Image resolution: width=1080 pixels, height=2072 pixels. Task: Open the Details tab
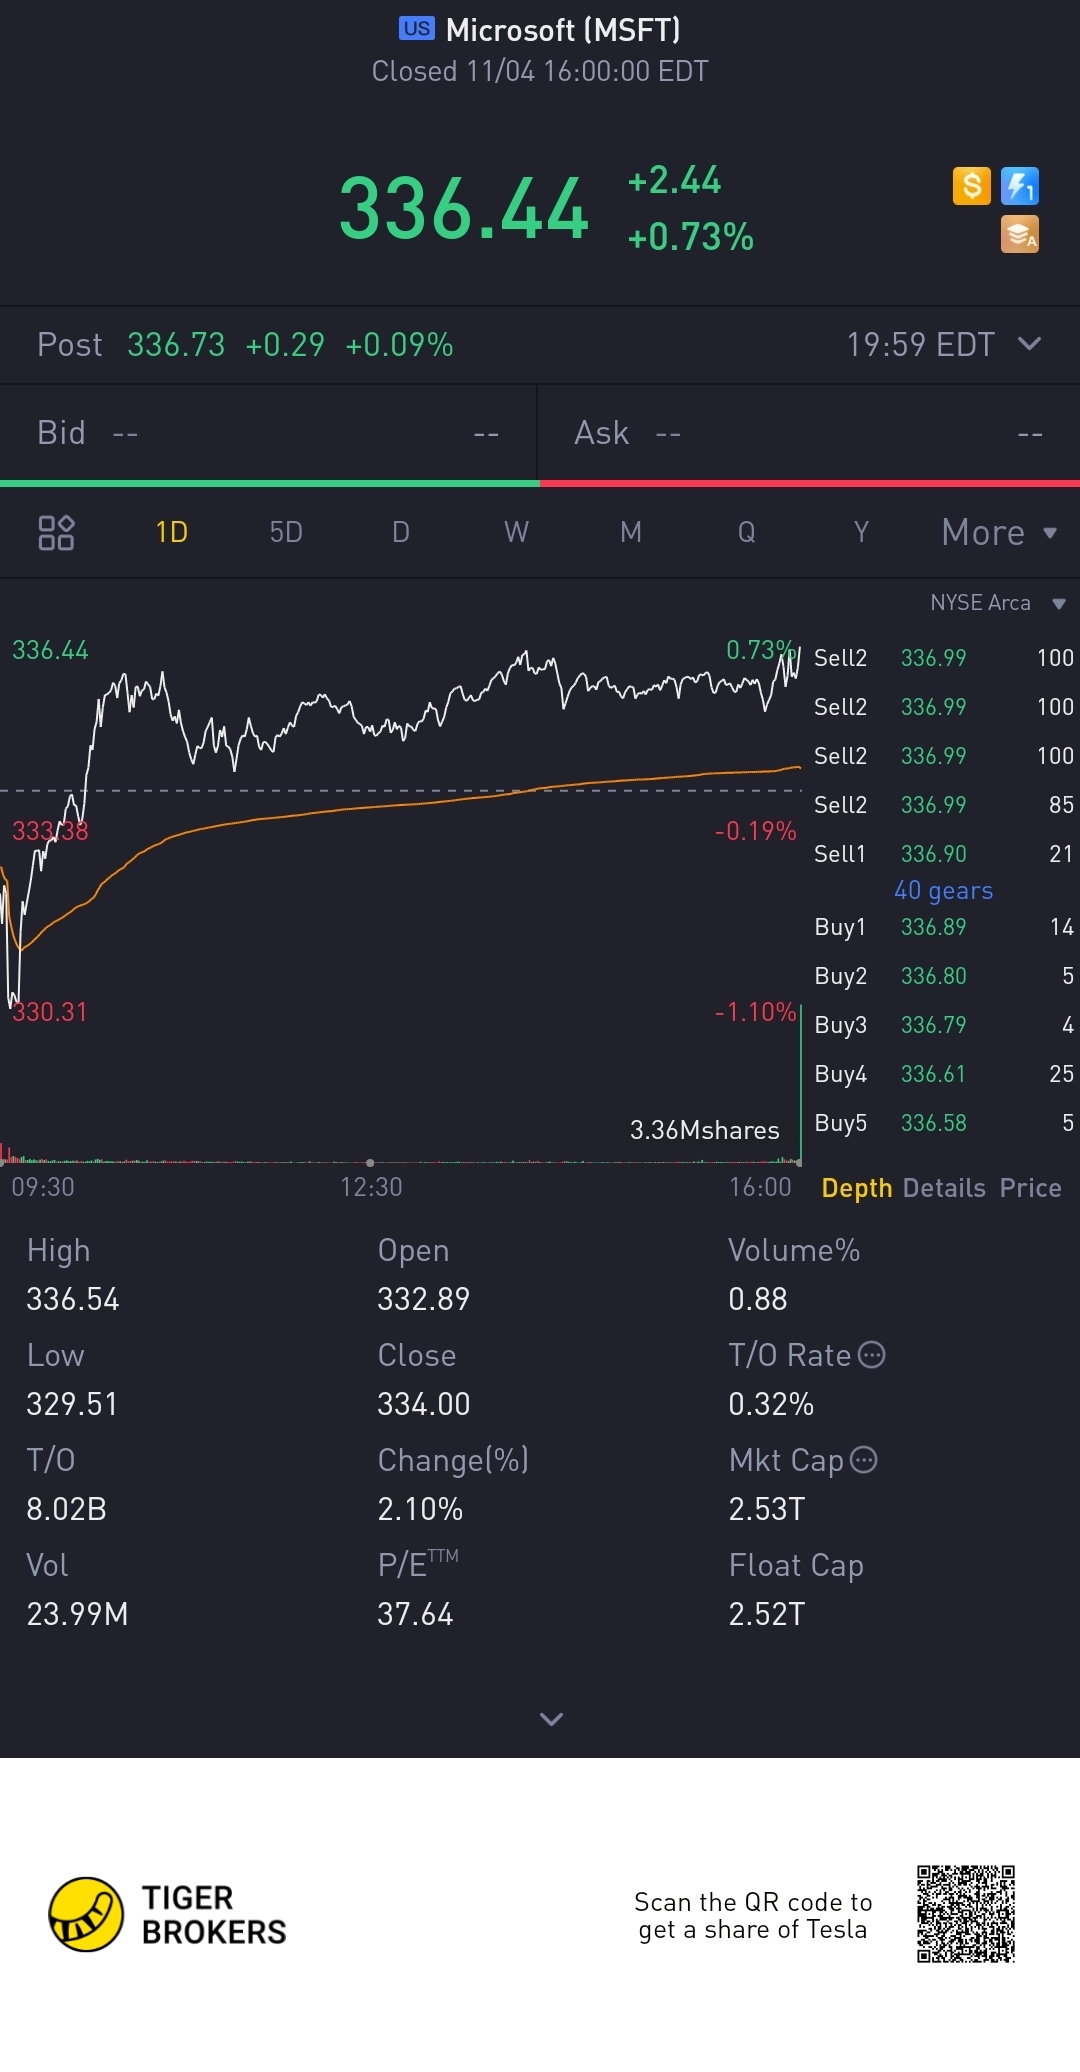coord(944,1188)
